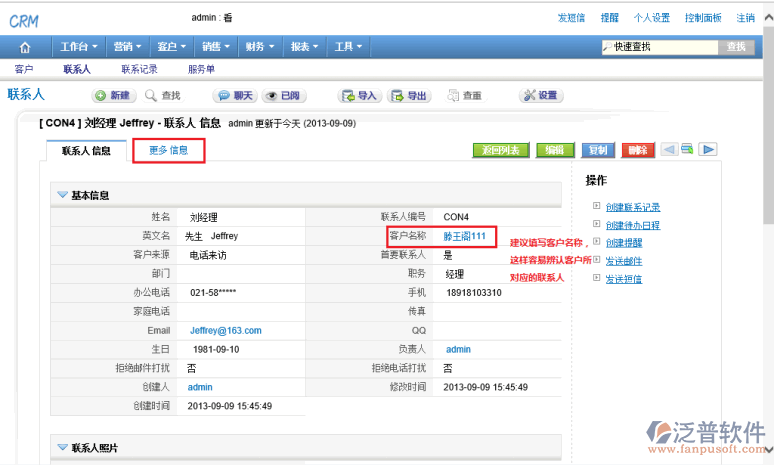Click the 导出 export button
The width and height of the screenshot is (776, 465).
pyautogui.click(x=410, y=95)
